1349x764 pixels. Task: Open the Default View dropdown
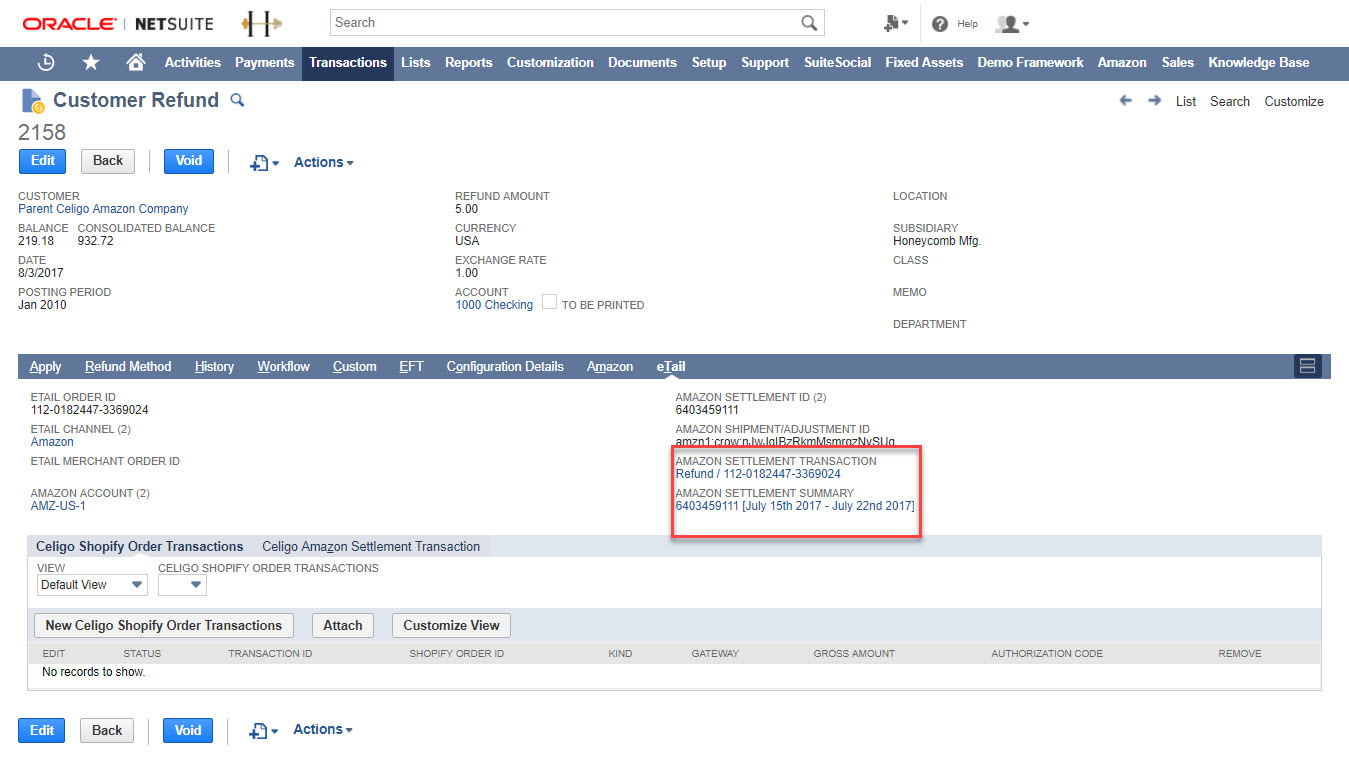(92, 585)
